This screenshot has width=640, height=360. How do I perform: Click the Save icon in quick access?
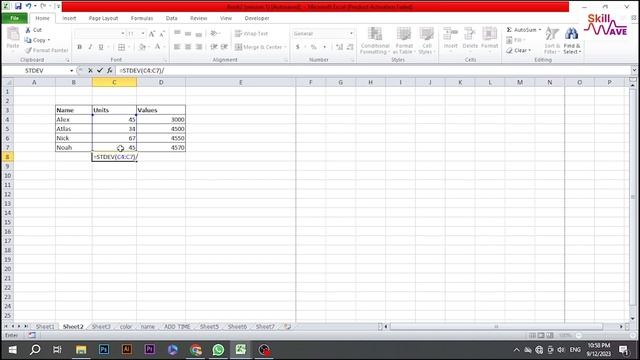(x=18, y=6)
